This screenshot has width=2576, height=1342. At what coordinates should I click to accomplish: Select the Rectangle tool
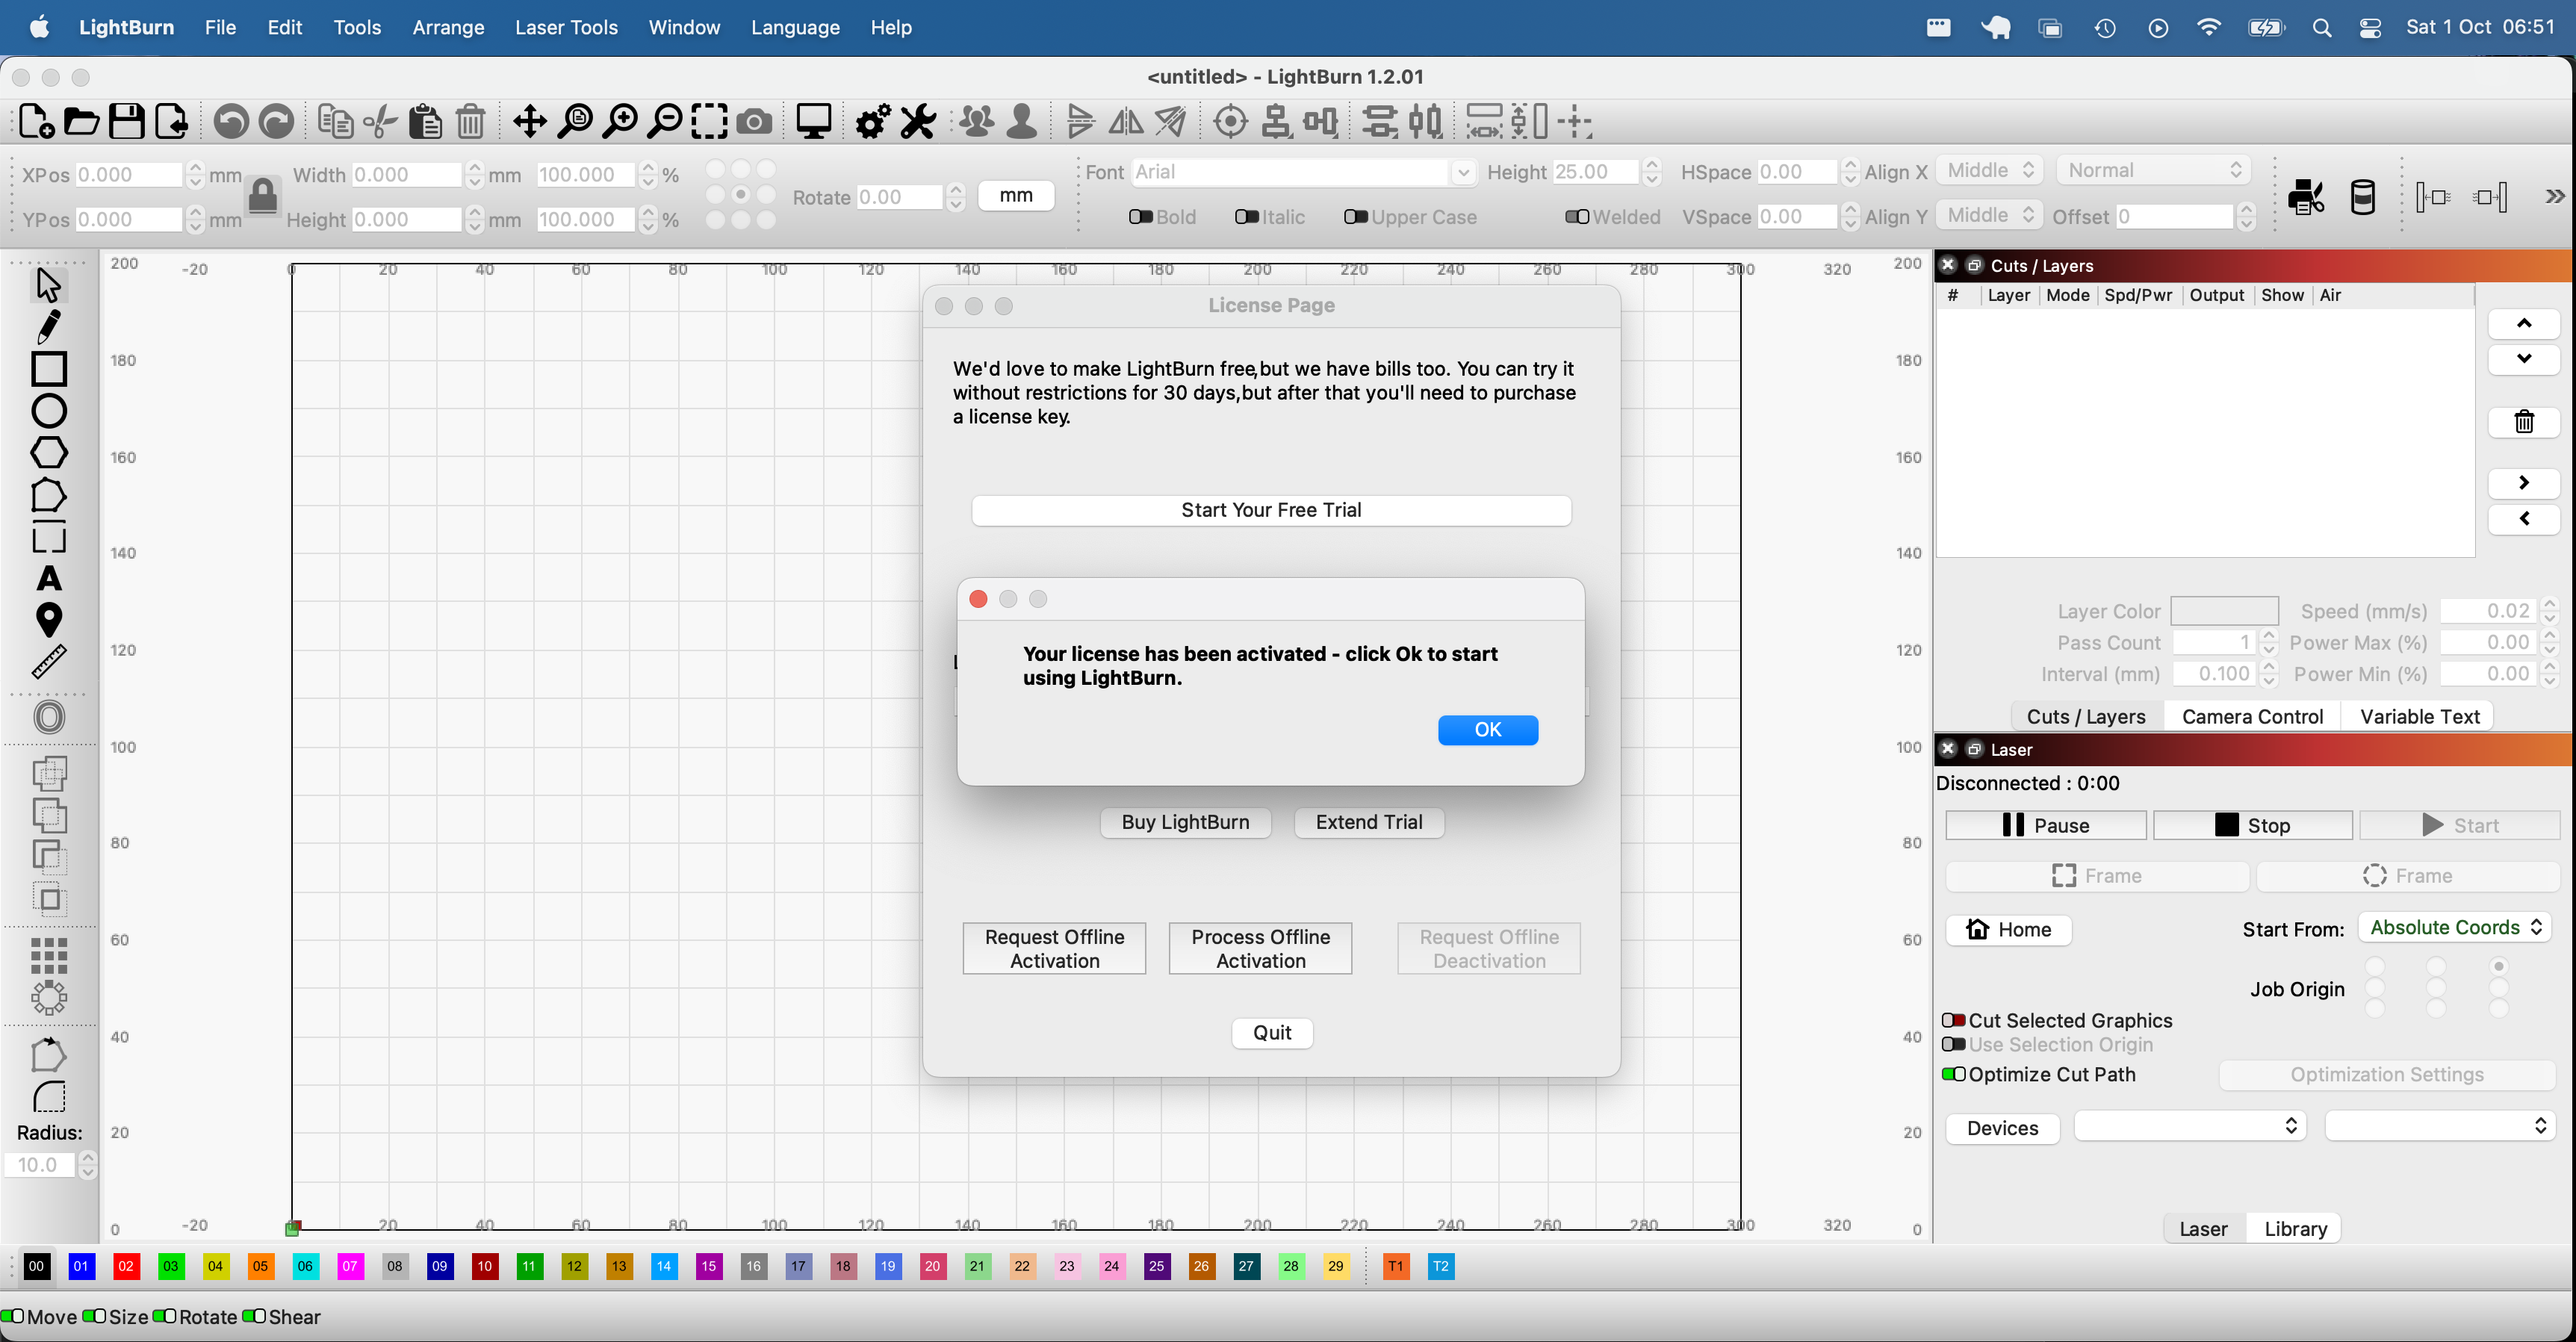(49, 369)
